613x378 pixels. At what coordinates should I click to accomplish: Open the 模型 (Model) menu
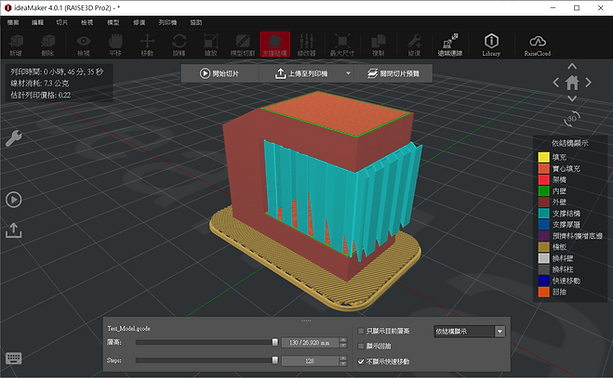click(113, 22)
